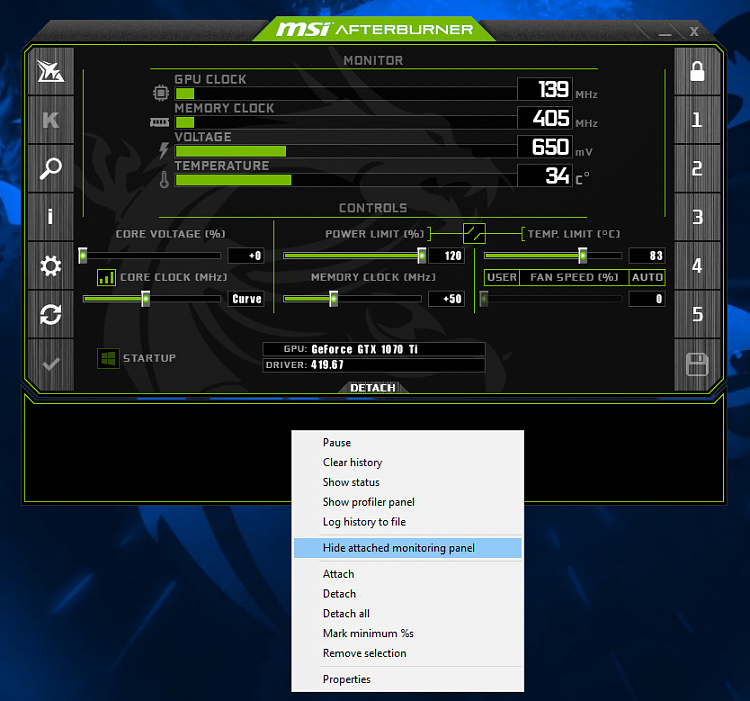The width and height of the screenshot is (750, 701).
Task: Click the GPU Clock 139 MHz readout
Action: [545, 89]
